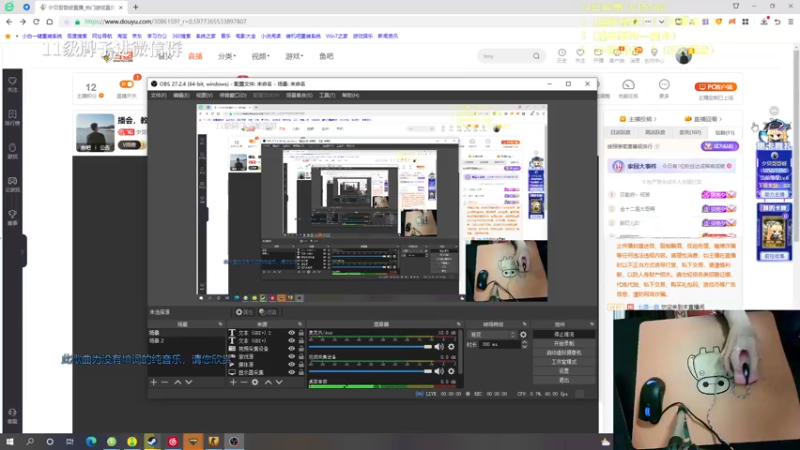800x450 pixels.
Task: Open 关注 in Douyu left sidebar
Action: click(12, 84)
